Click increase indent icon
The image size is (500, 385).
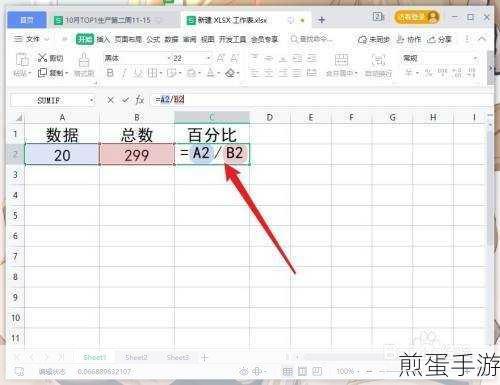pyautogui.click(x=311, y=58)
